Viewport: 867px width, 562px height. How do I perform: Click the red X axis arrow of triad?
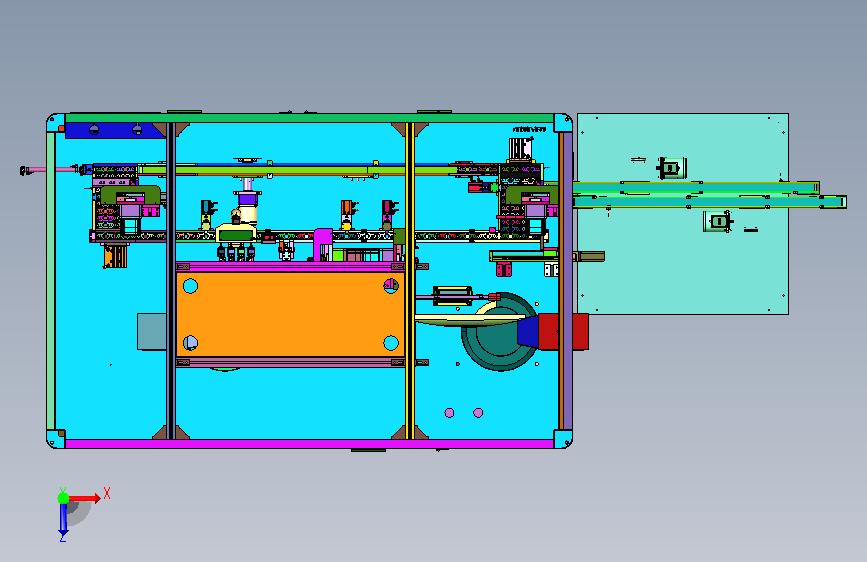(x=85, y=498)
